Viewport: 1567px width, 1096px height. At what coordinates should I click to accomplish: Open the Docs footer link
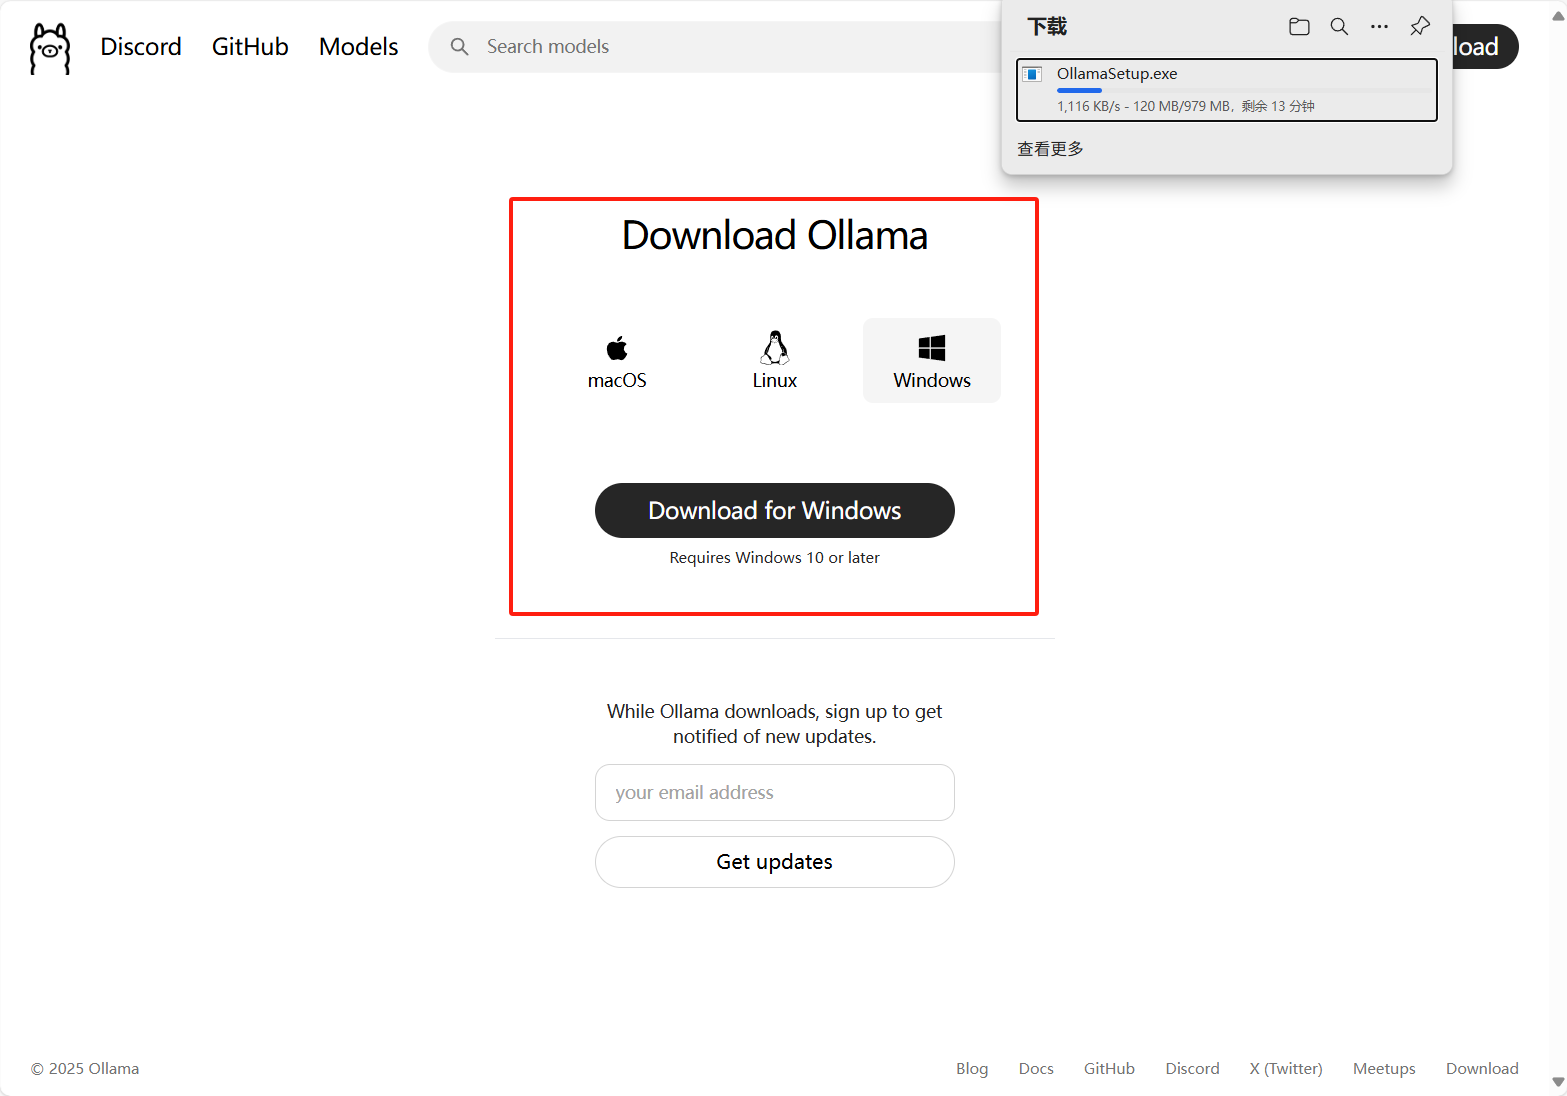(x=1036, y=1069)
